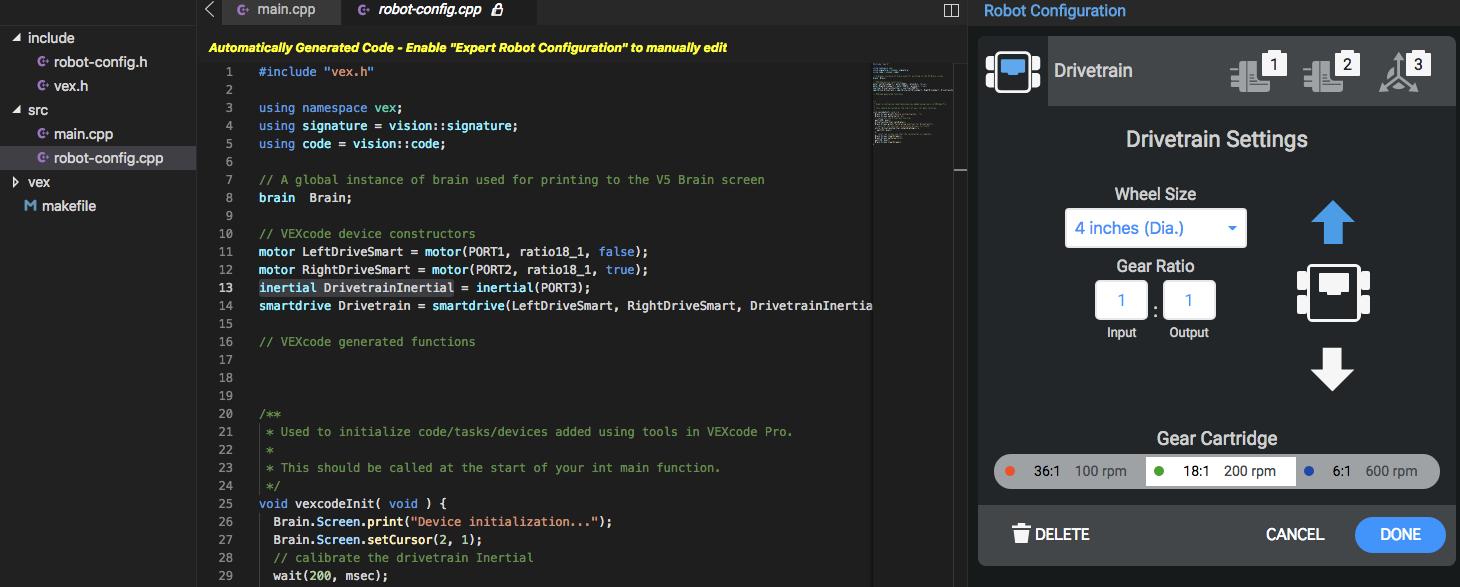Click the "brain Brain;" code line
Image resolution: width=1460 pixels, height=587 pixels.
[305, 198]
